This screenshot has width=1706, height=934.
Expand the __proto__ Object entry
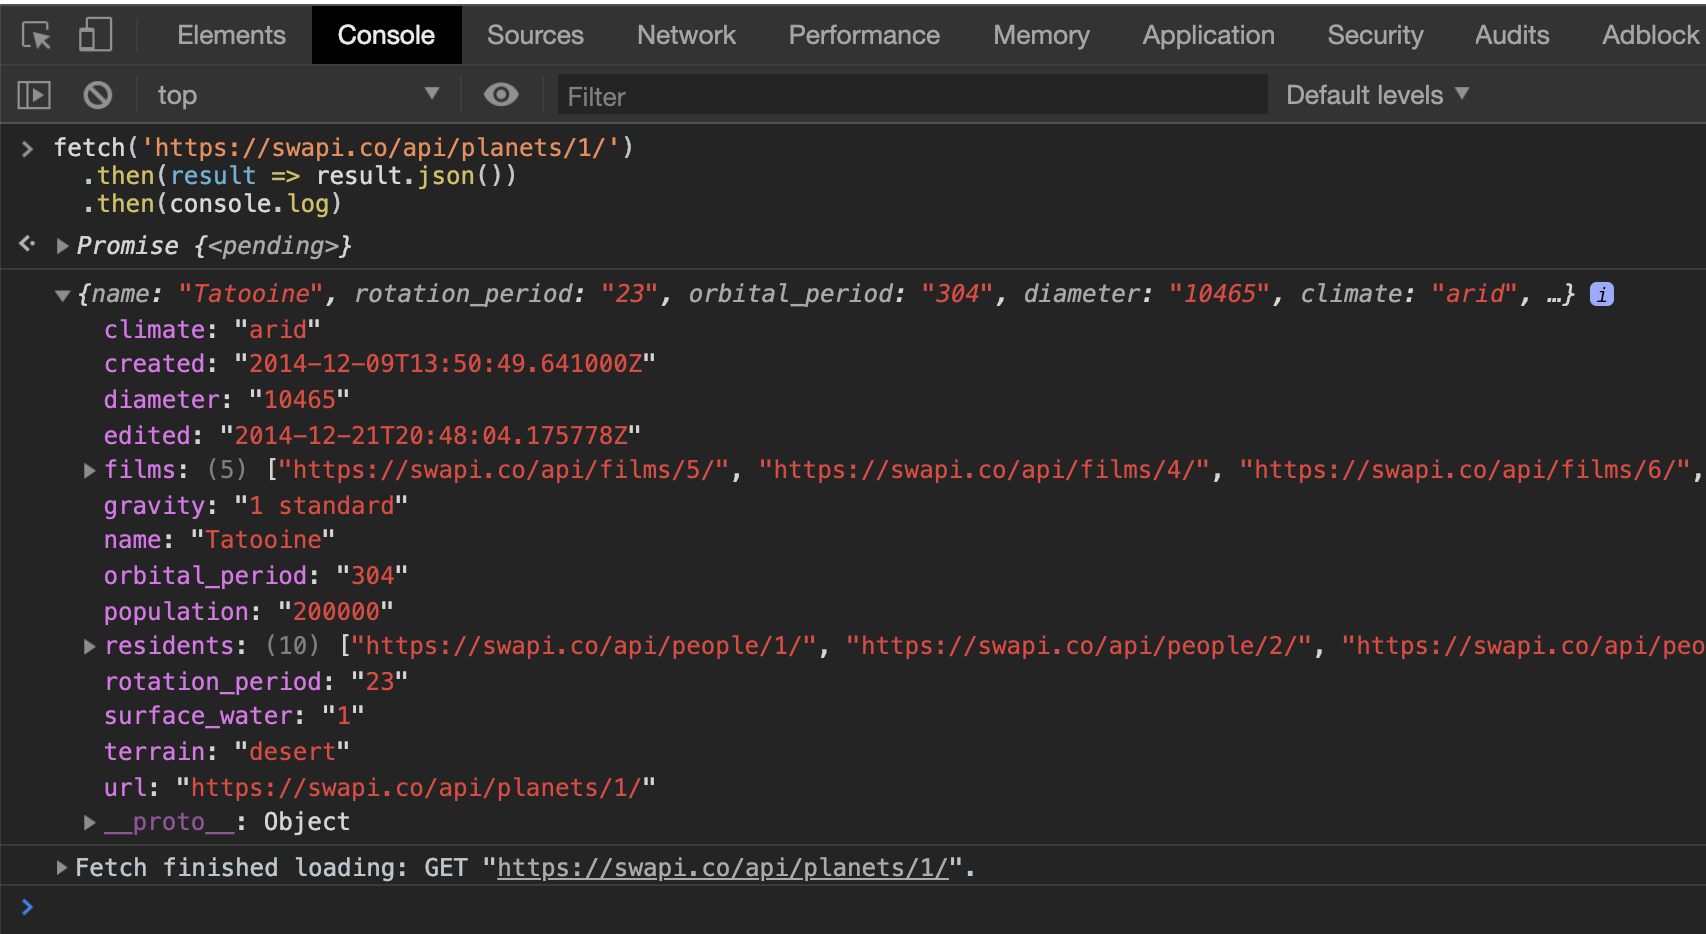89,822
